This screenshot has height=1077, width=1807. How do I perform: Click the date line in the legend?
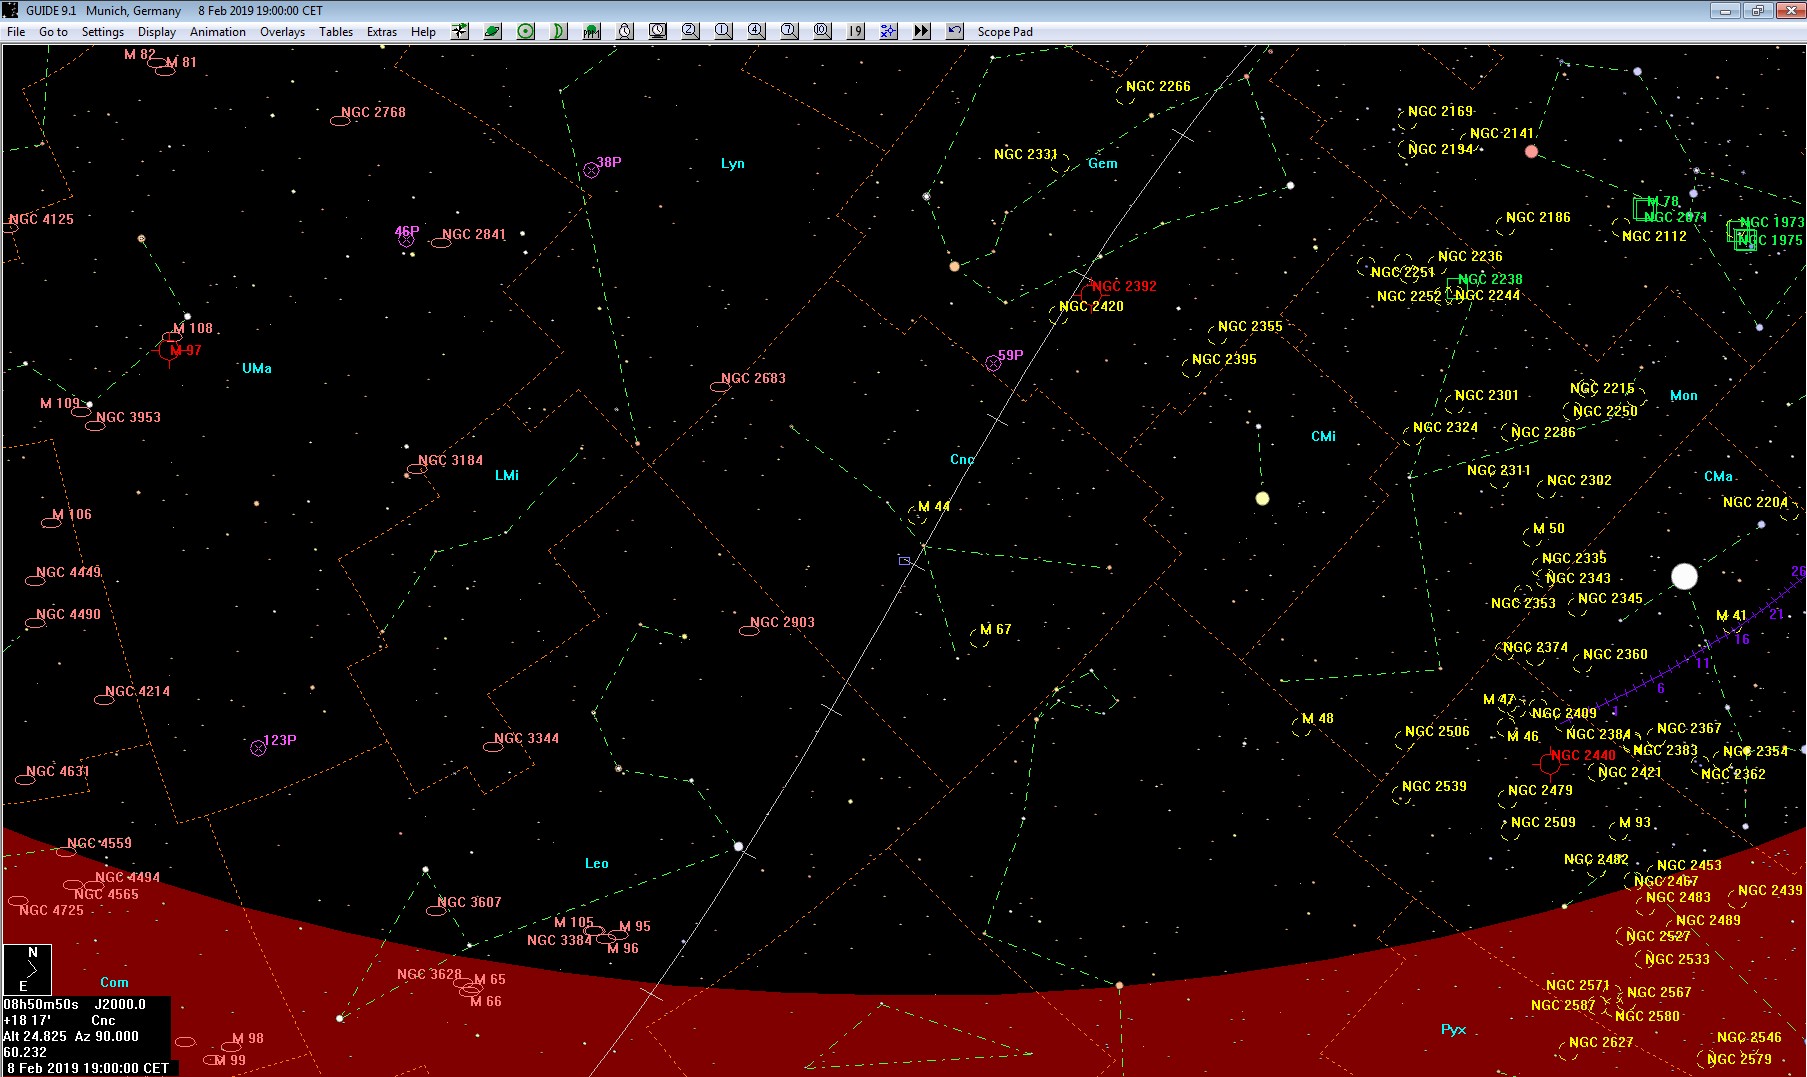pos(87,1068)
